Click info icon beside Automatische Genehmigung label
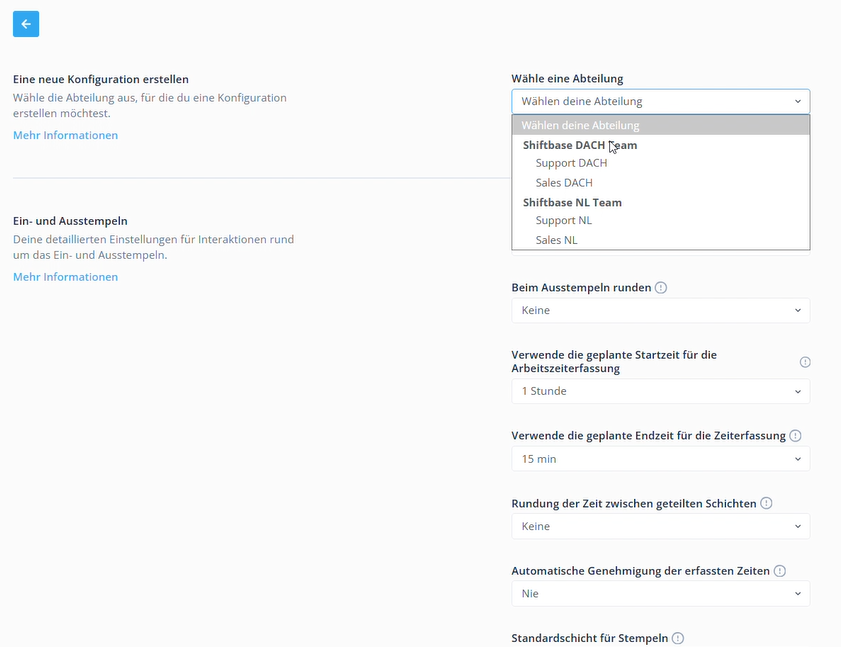 click(x=780, y=571)
